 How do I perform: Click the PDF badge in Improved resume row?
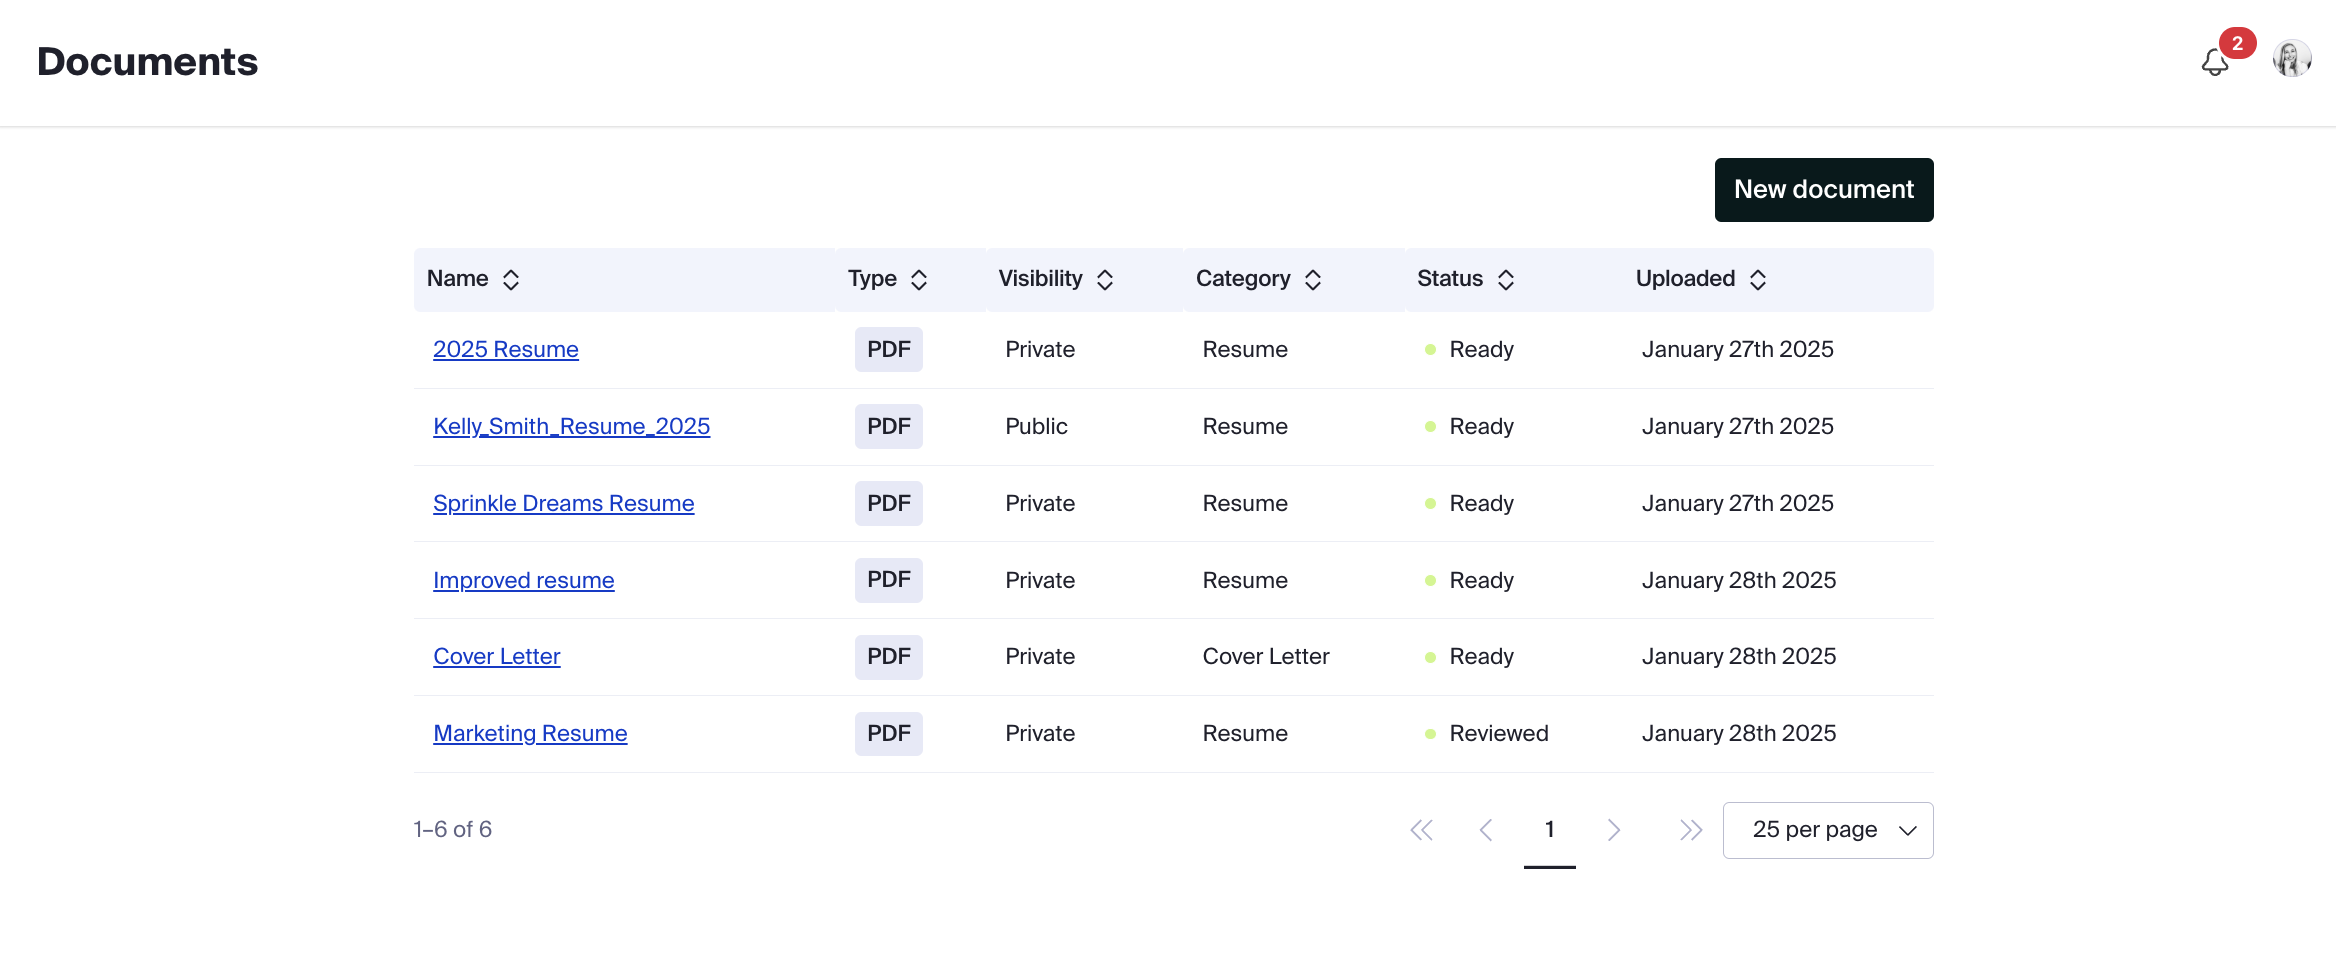[x=889, y=581]
